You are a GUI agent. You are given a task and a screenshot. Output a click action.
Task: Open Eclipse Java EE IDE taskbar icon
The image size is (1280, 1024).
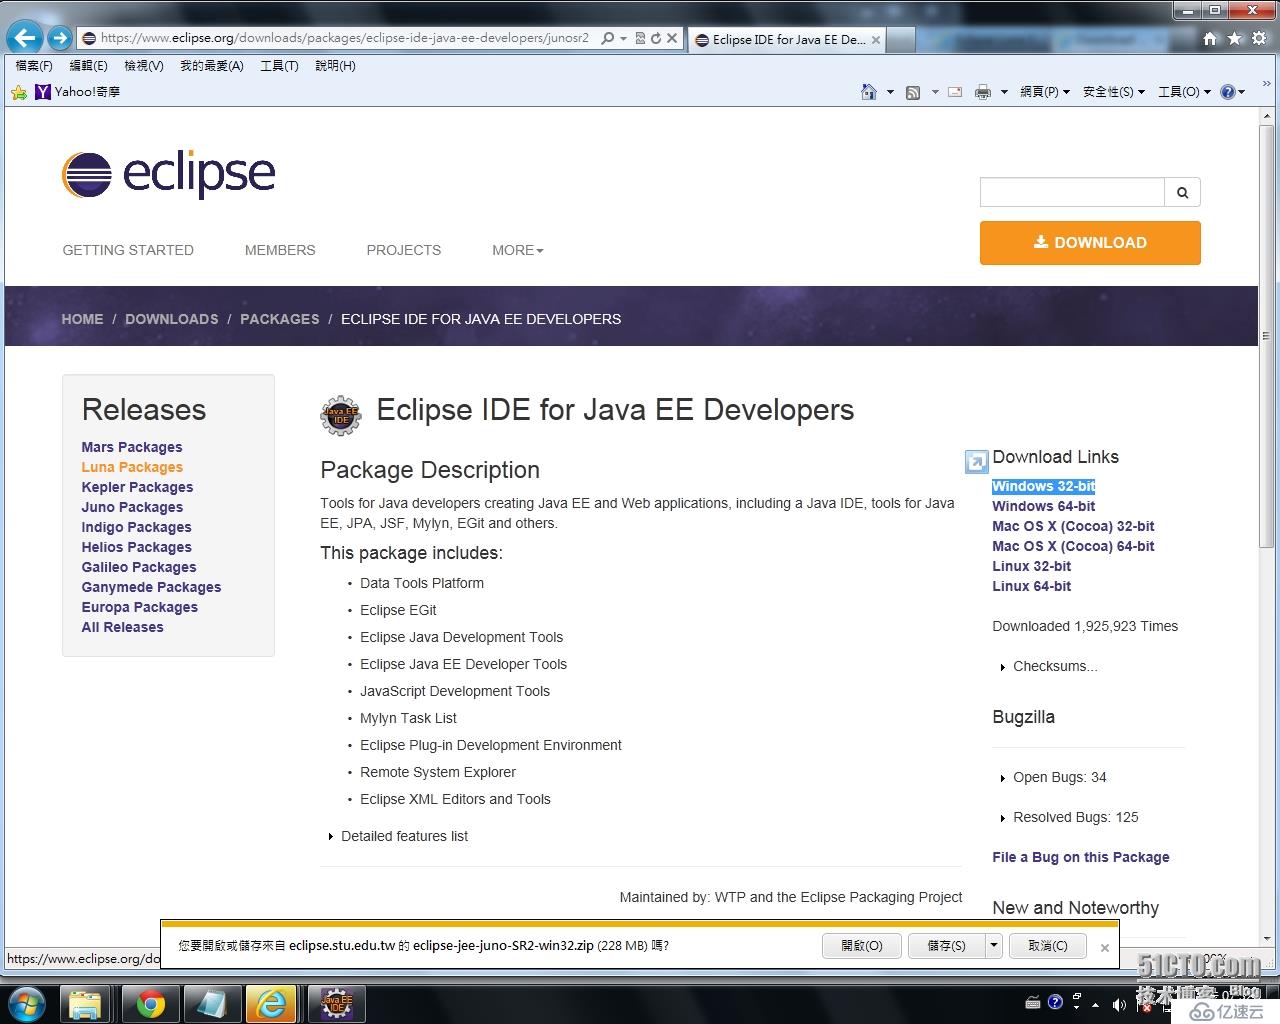336,1004
